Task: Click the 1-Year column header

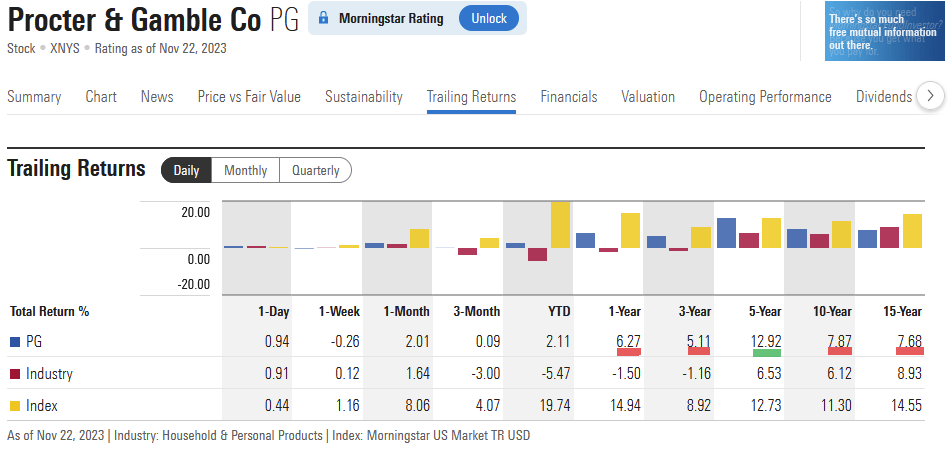Action: tap(625, 312)
